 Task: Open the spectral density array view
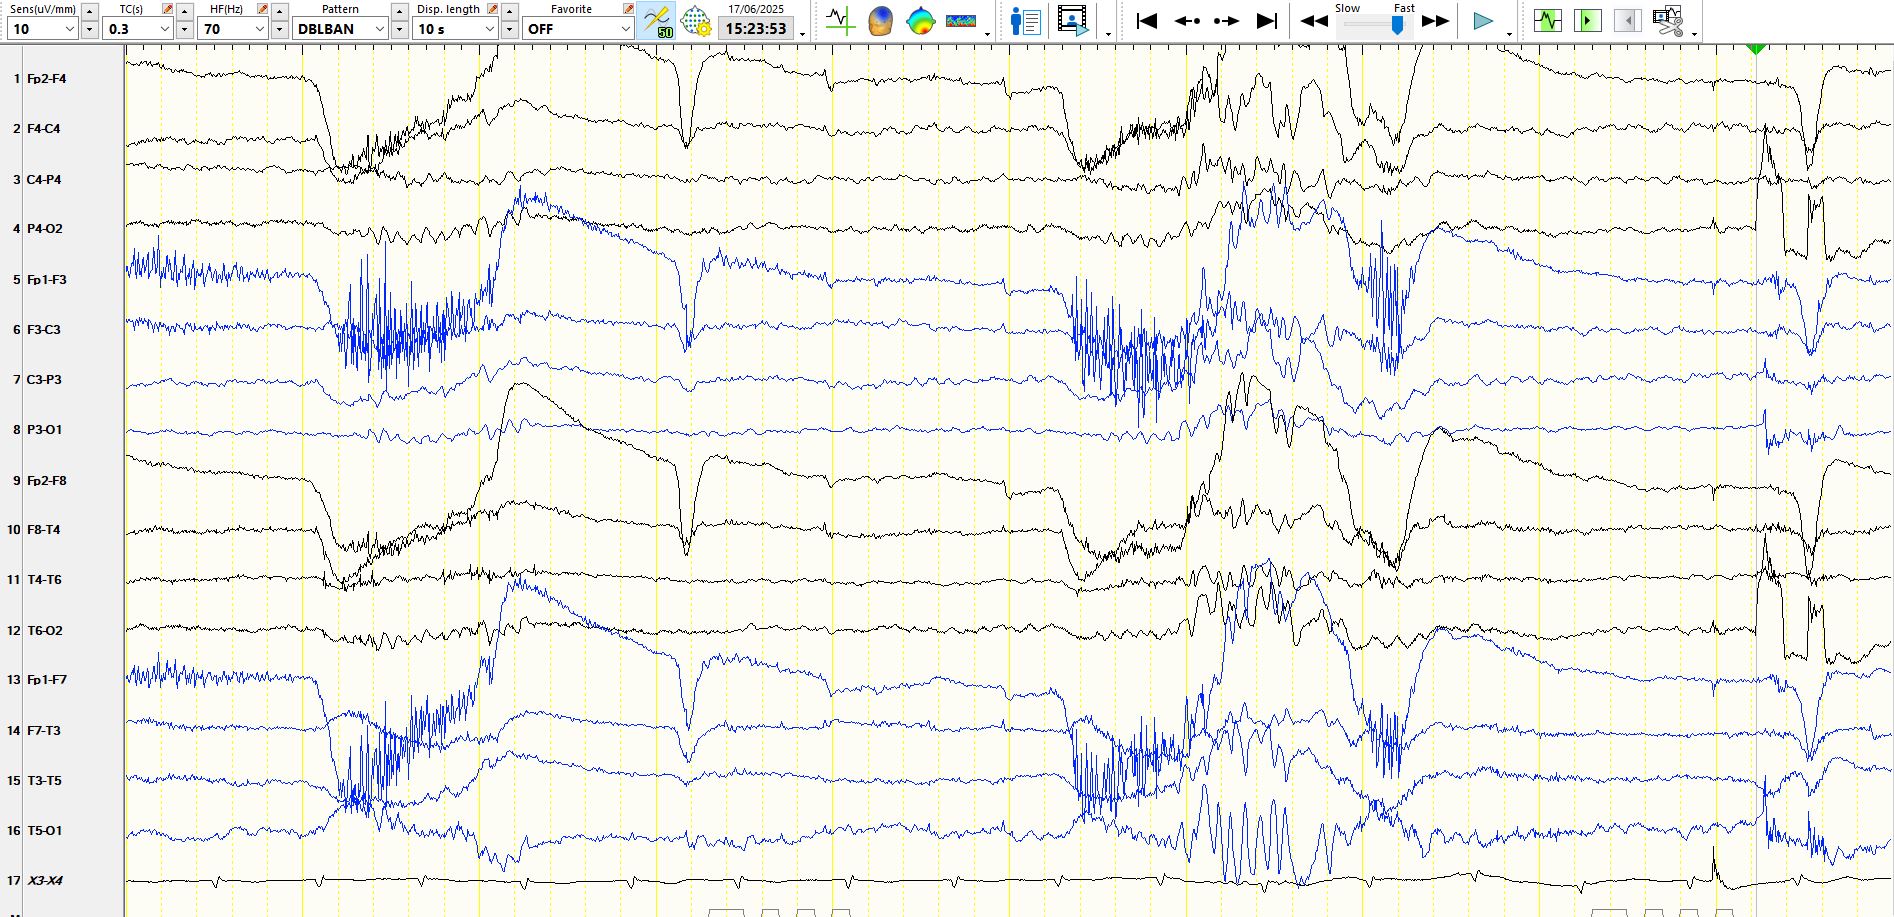coord(961,21)
